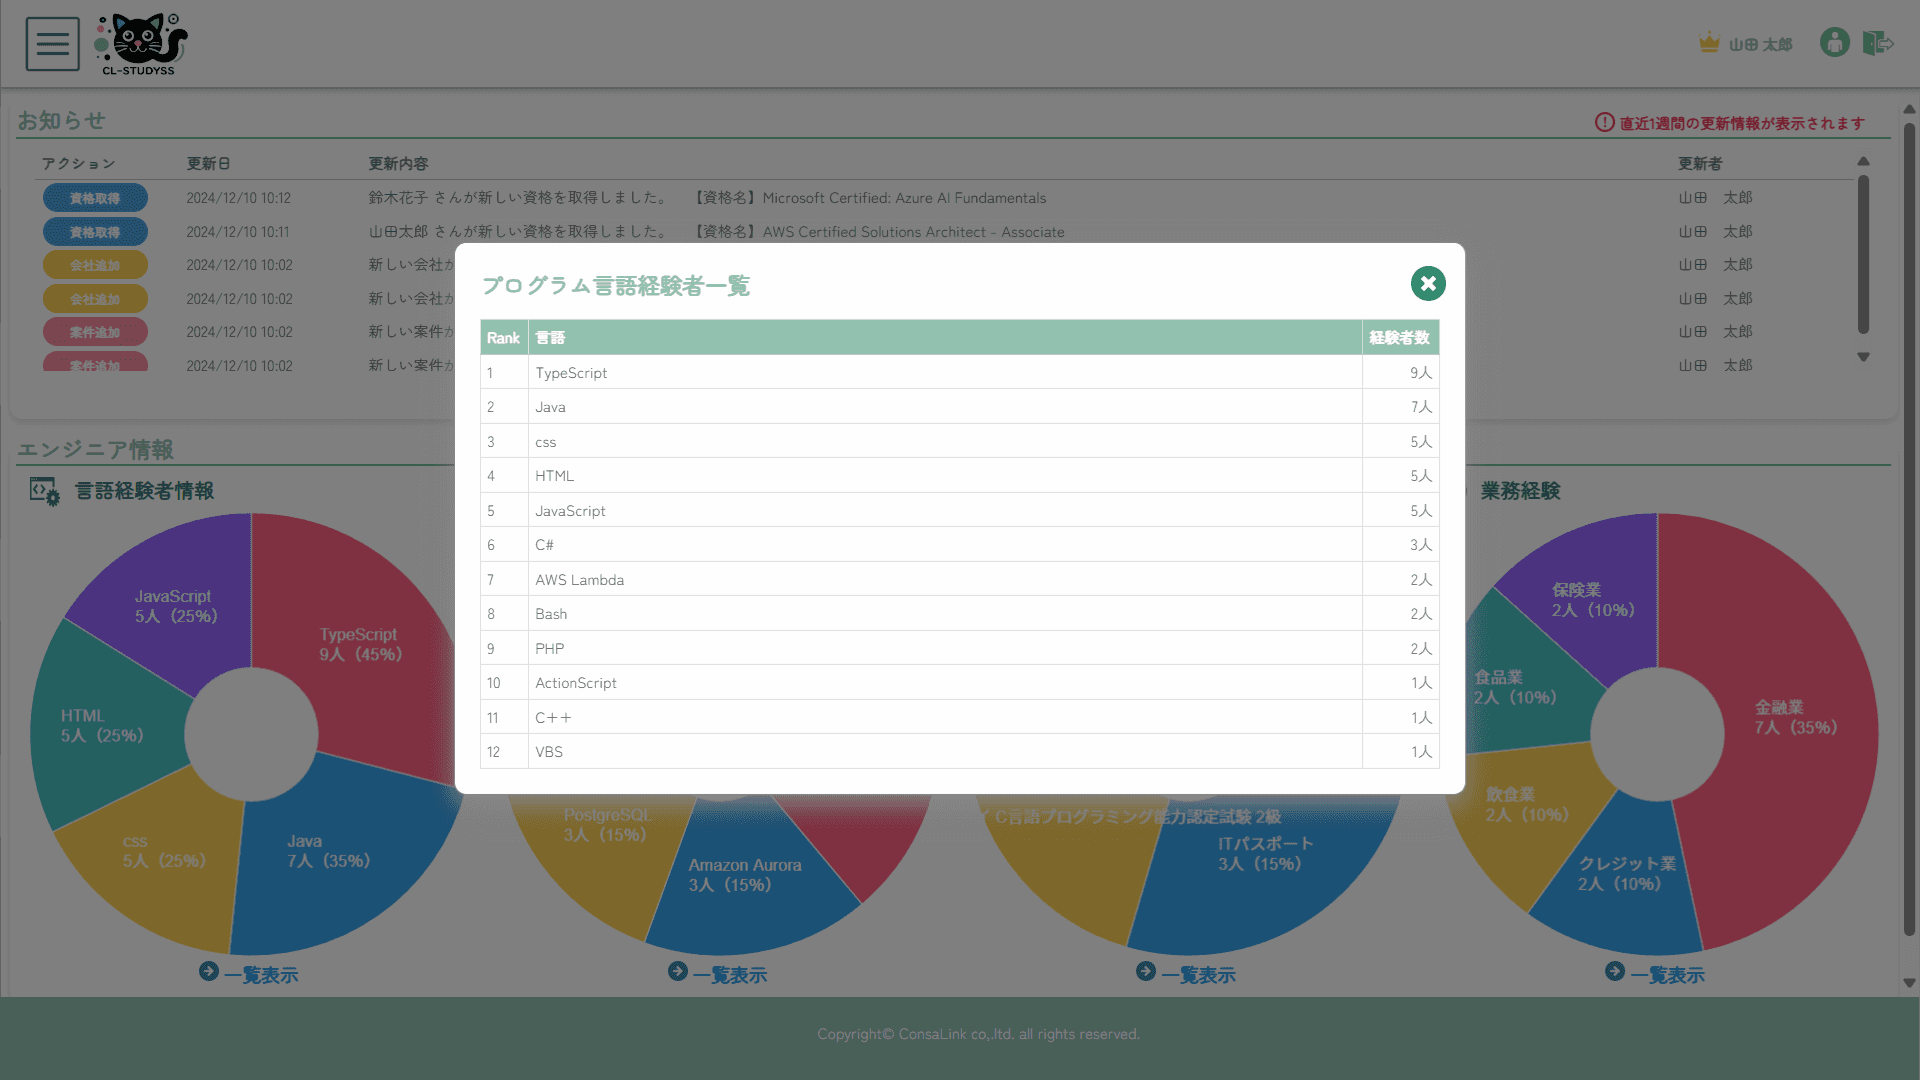Open the user profile icon
This screenshot has width=1920, height=1080.
pyautogui.click(x=1834, y=43)
